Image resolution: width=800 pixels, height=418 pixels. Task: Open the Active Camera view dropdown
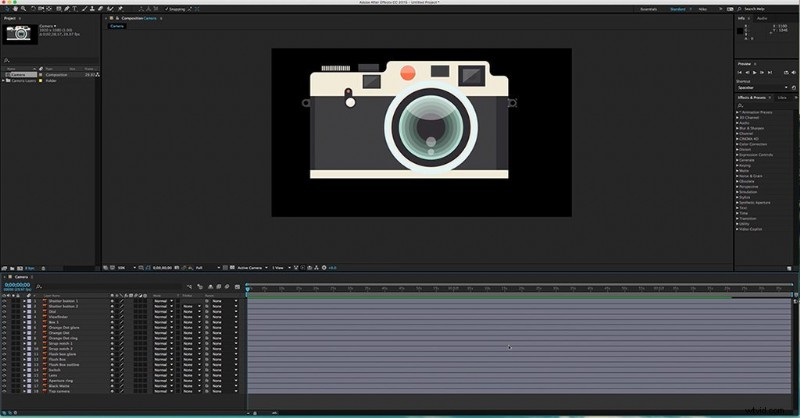point(252,267)
